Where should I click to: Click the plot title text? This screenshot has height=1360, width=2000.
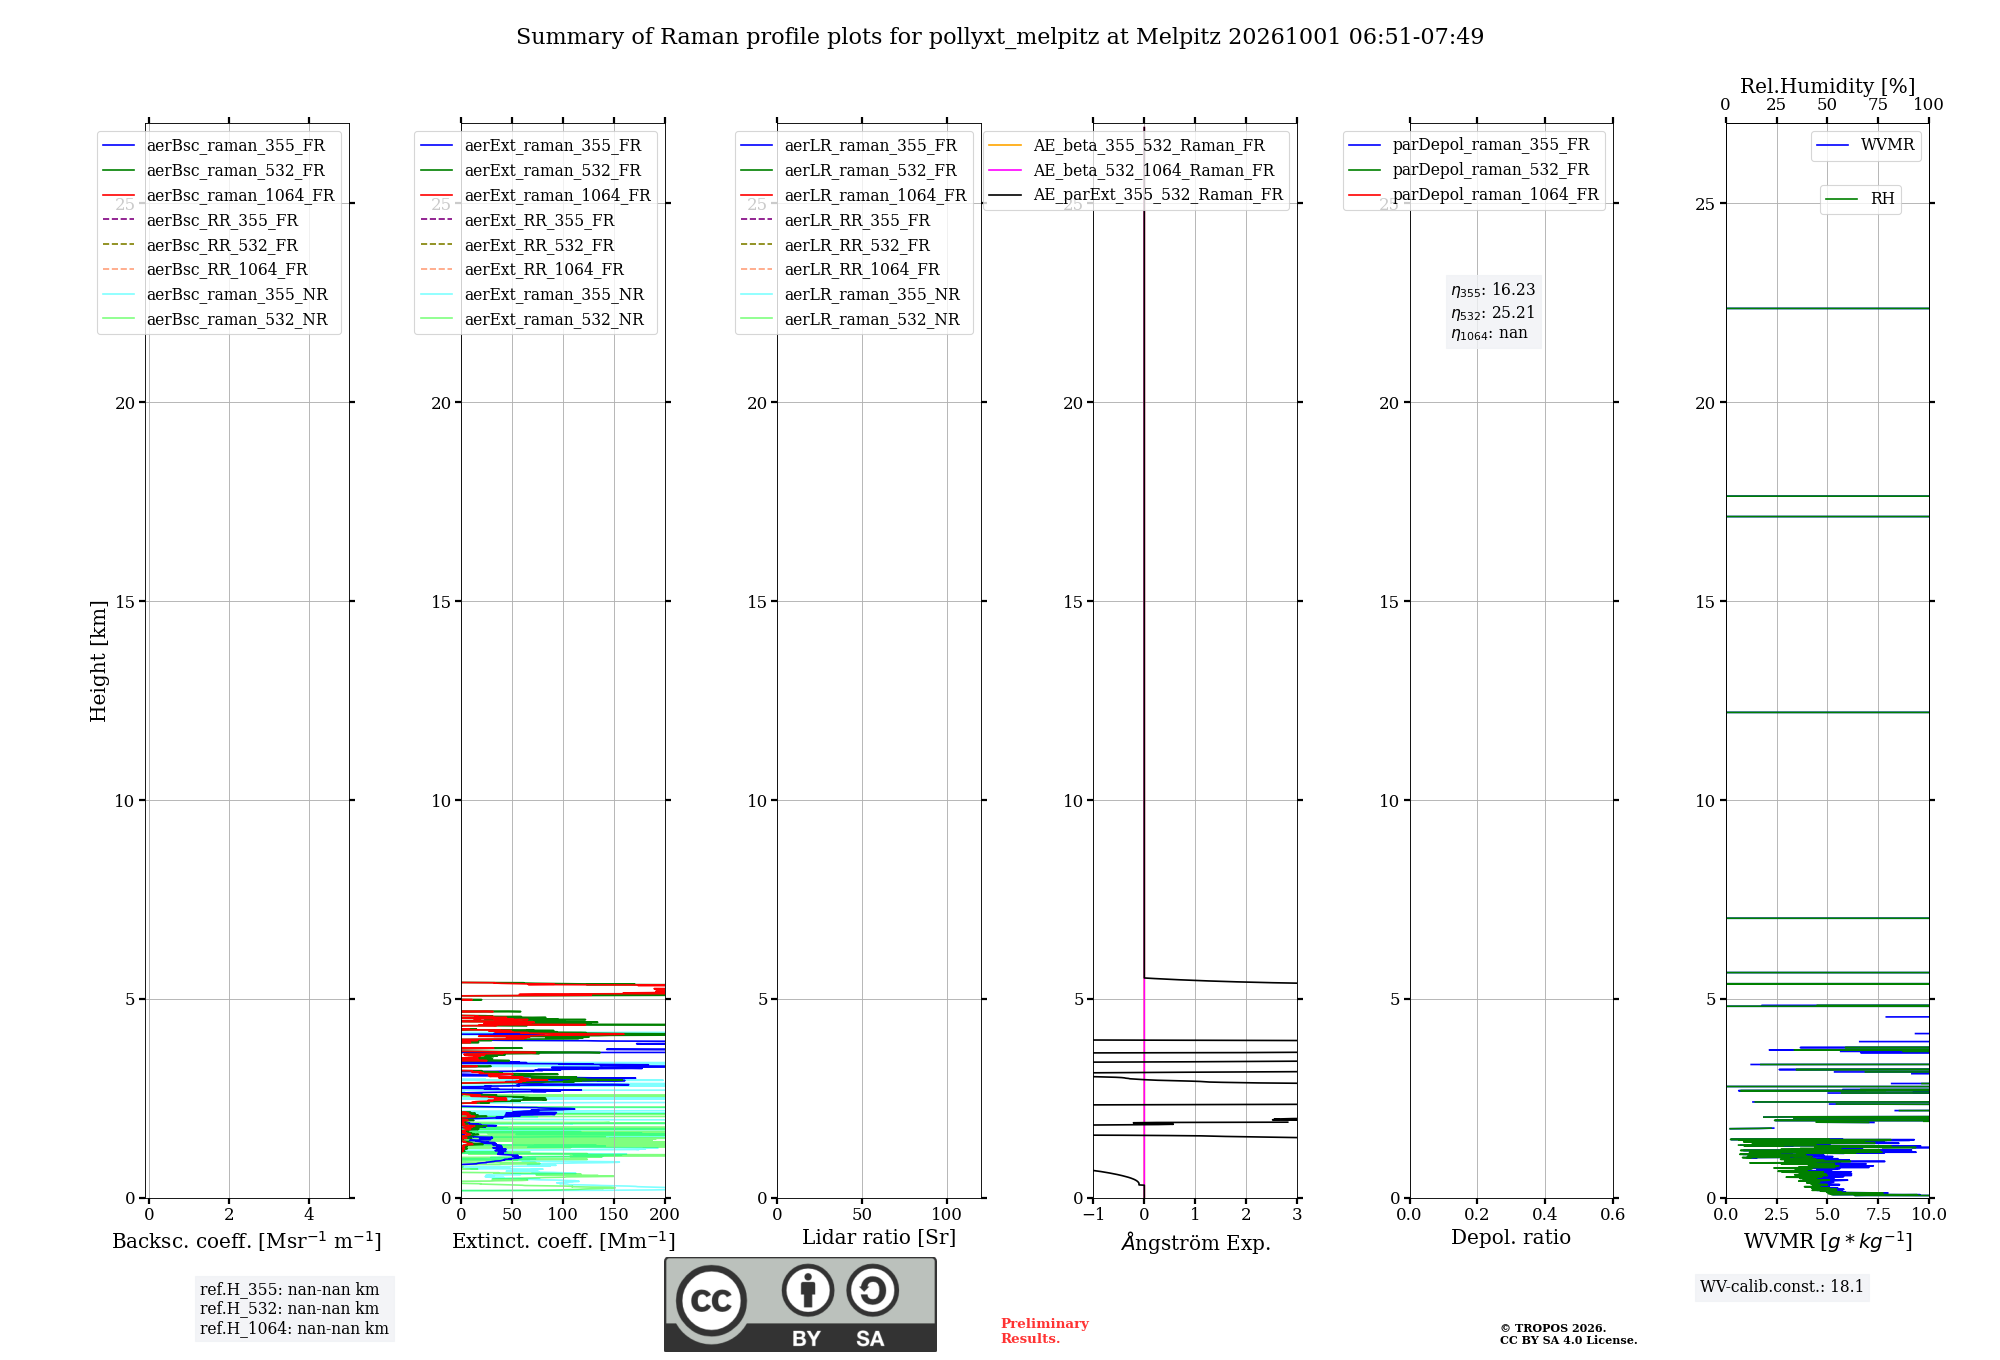1000,37
